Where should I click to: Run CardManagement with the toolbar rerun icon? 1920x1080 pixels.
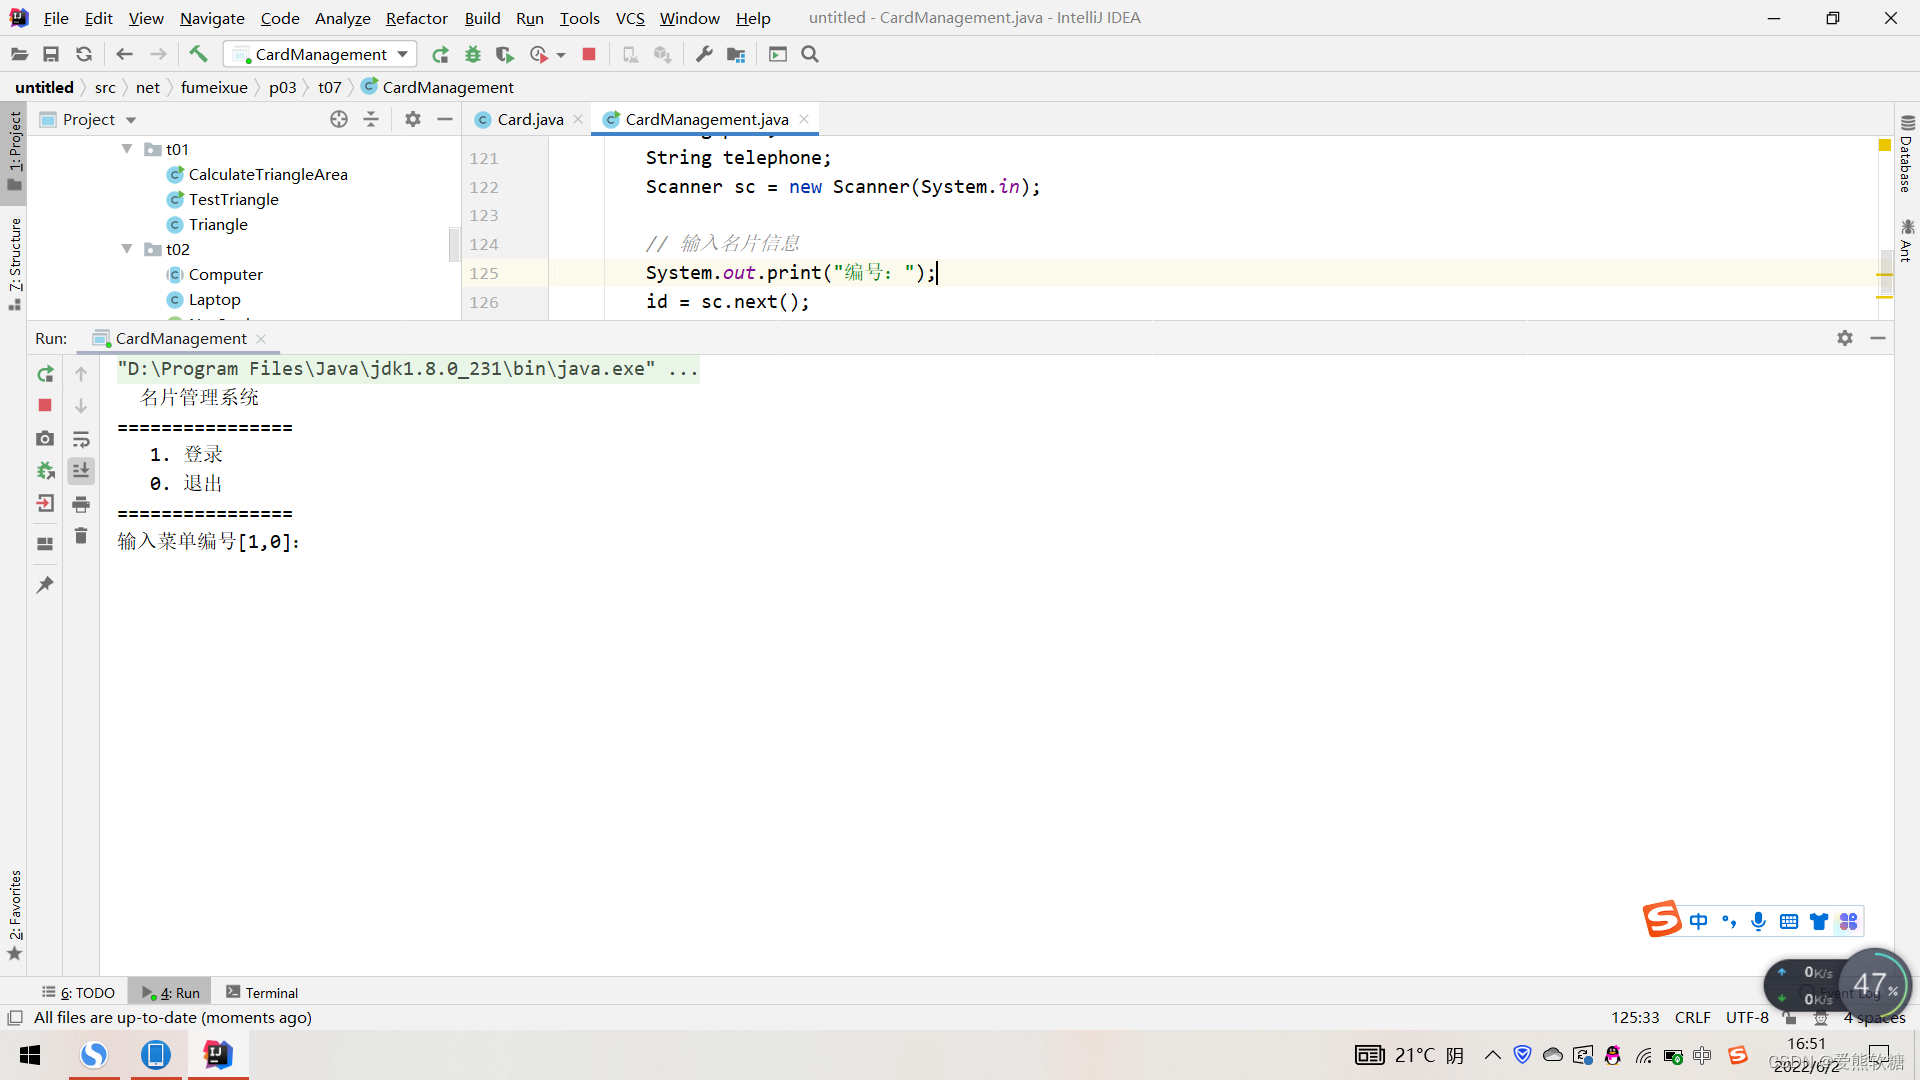tap(440, 54)
